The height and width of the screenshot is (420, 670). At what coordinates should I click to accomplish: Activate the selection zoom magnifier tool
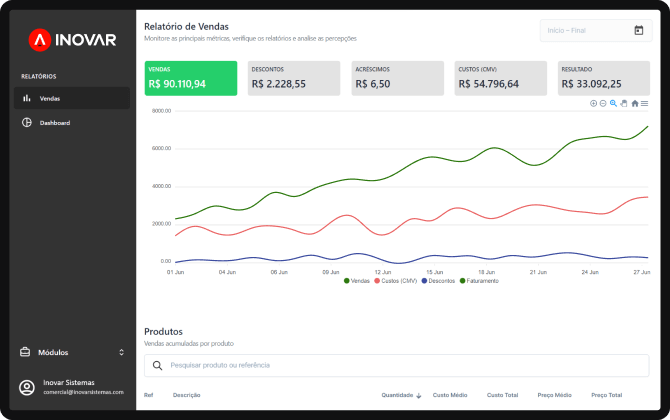[614, 103]
